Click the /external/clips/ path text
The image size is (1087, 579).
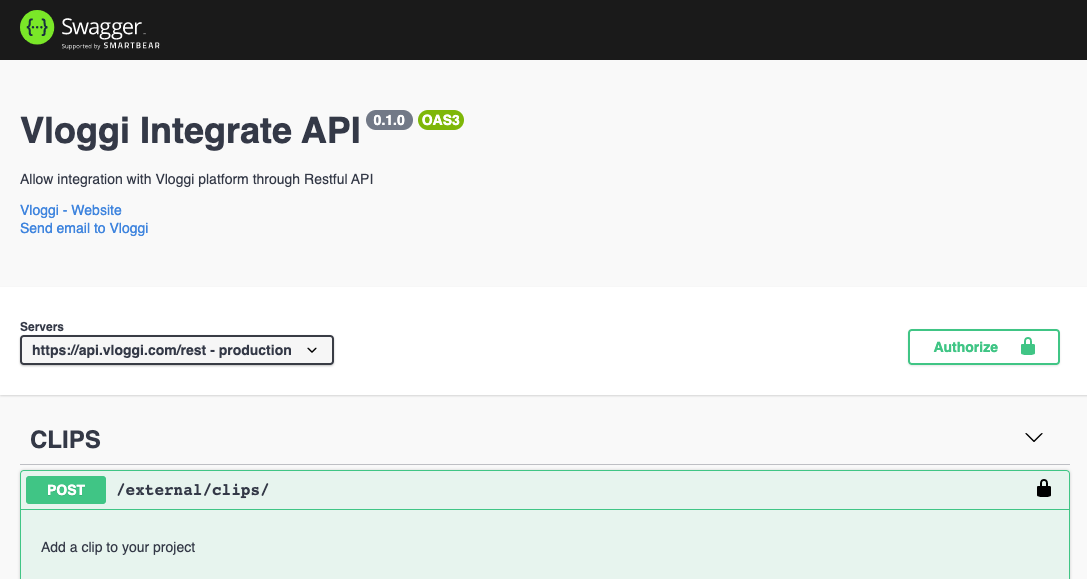click(193, 490)
